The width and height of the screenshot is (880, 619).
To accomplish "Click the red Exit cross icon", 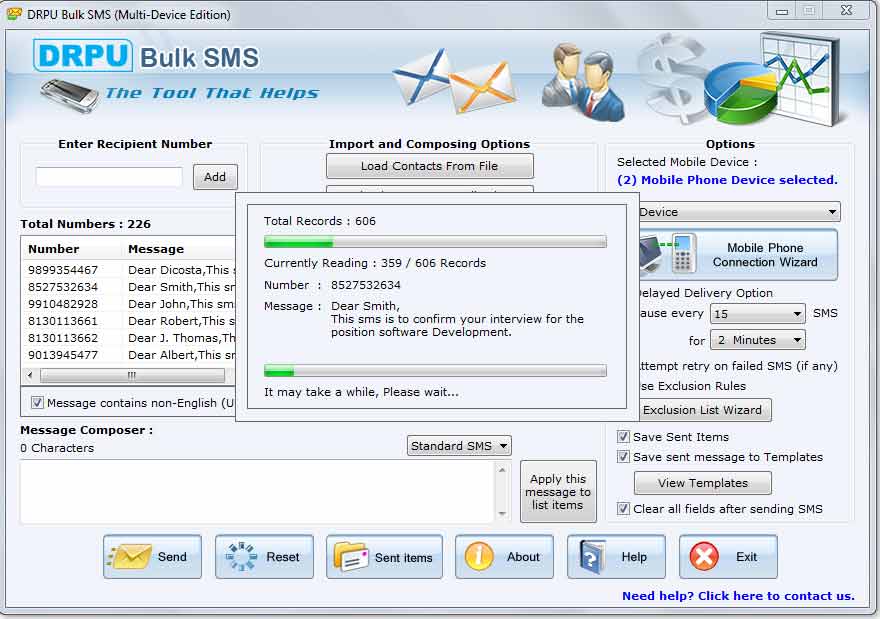I will pyautogui.click(x=704, y=557).
